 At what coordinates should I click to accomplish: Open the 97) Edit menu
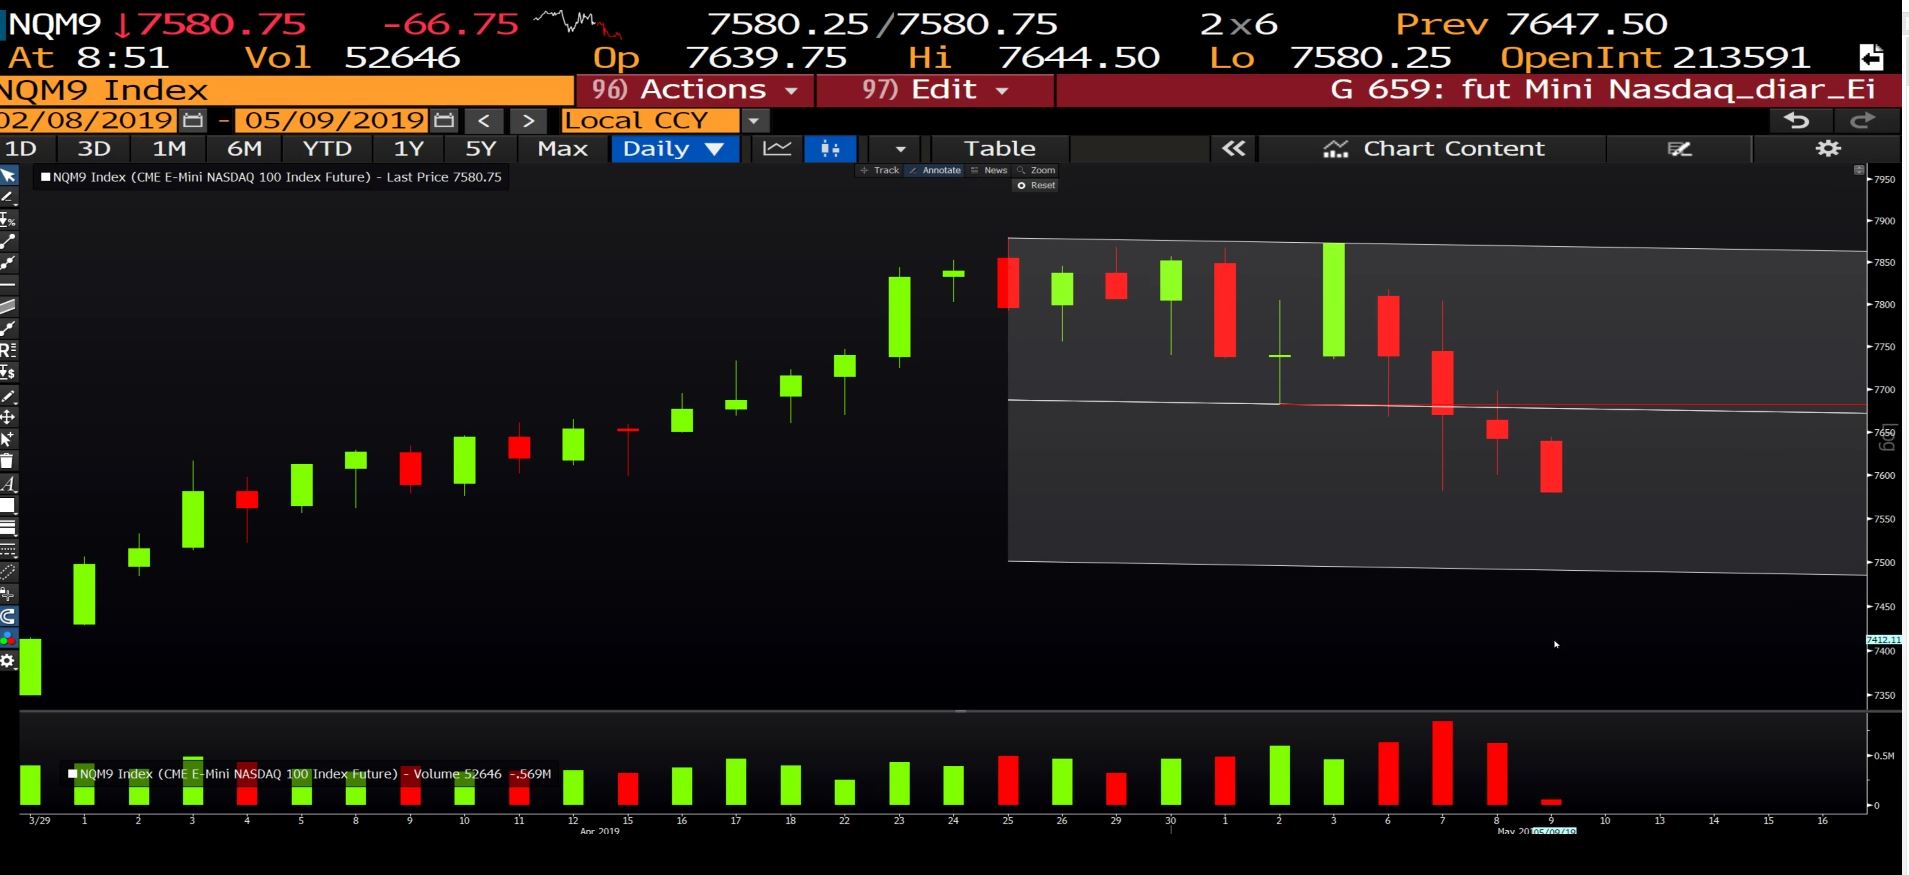[935, 90]
